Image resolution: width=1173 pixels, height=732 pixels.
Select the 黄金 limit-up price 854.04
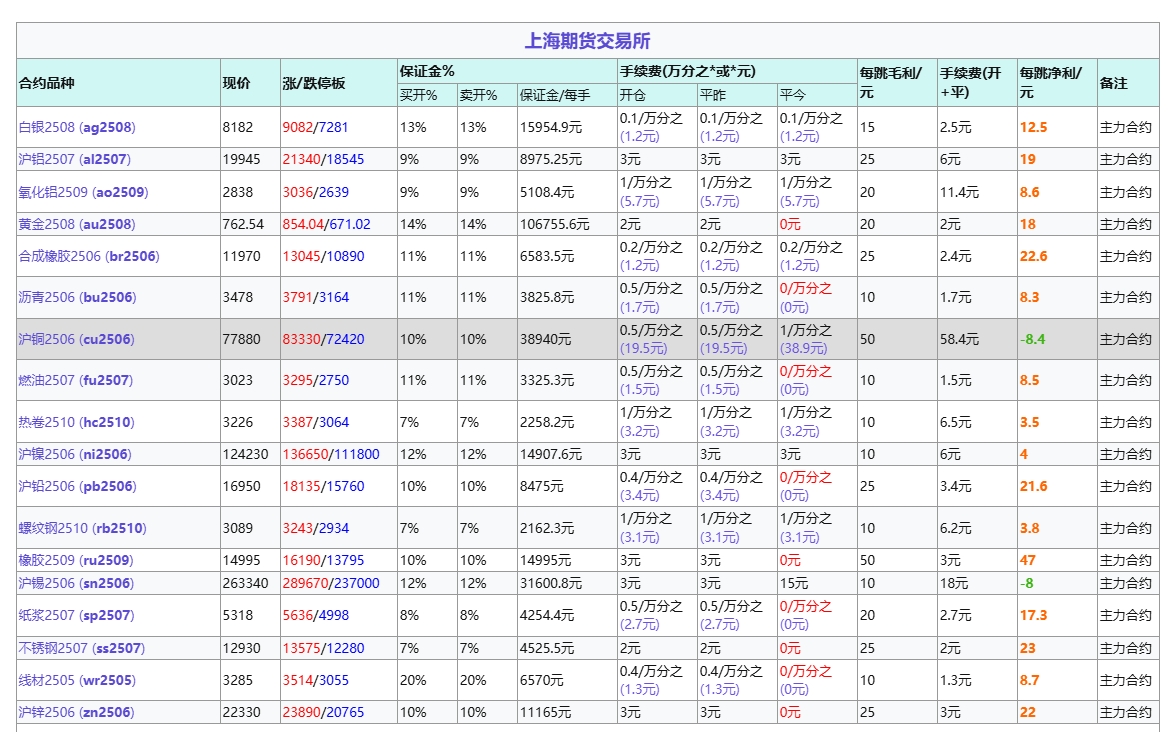coord(304,225)
